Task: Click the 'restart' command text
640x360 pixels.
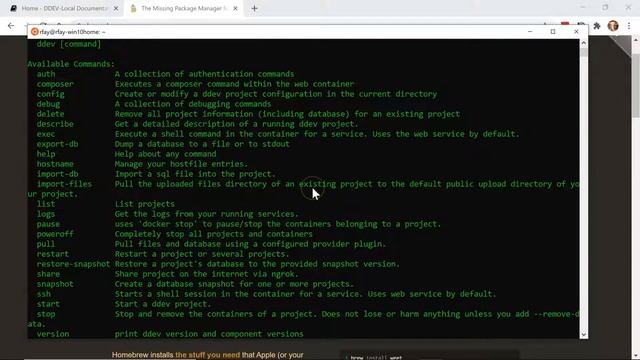Action: [53, 254]
